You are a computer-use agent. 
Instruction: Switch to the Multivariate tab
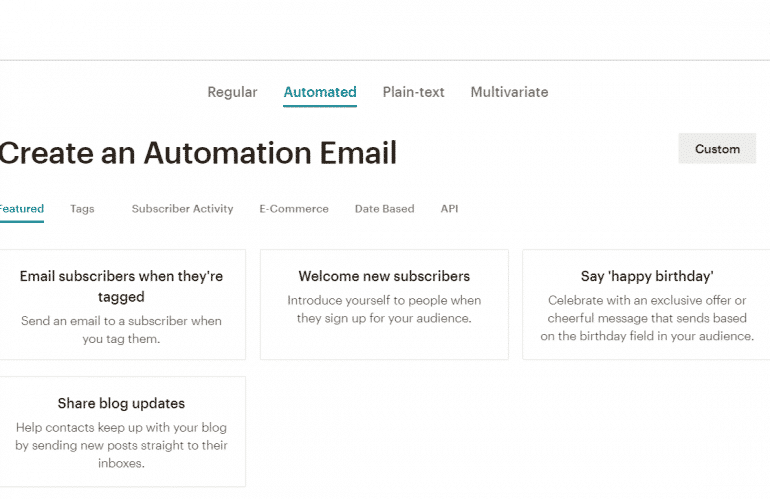509,92
